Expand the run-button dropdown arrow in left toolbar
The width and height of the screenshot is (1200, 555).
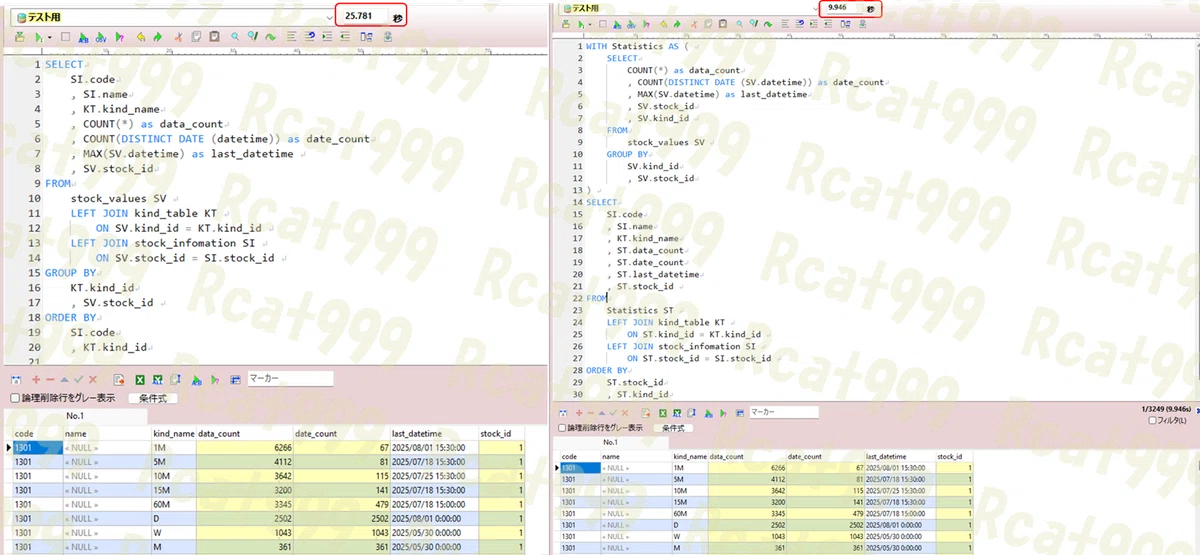50,38
